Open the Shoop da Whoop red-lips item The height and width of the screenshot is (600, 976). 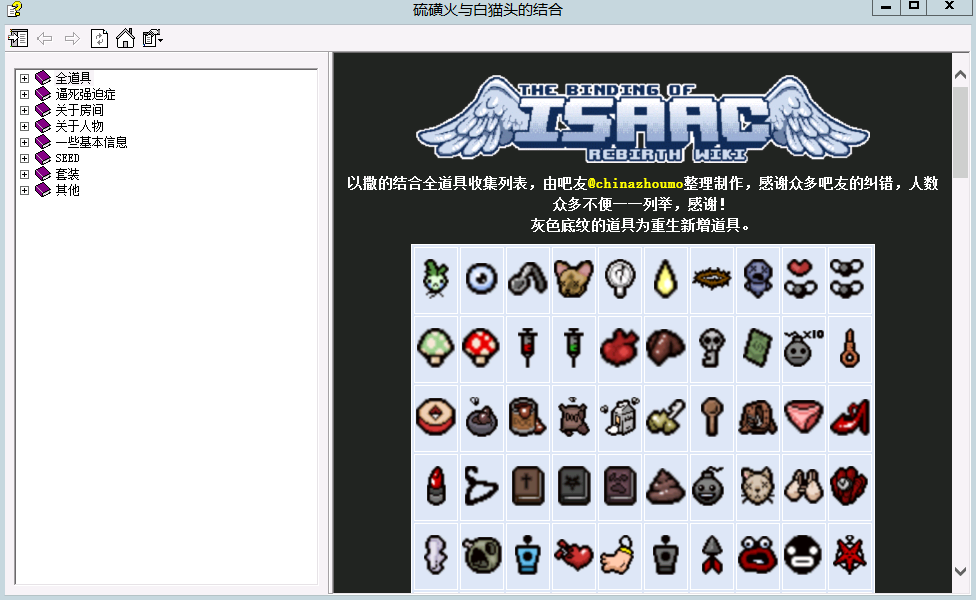tap(758, 555)
